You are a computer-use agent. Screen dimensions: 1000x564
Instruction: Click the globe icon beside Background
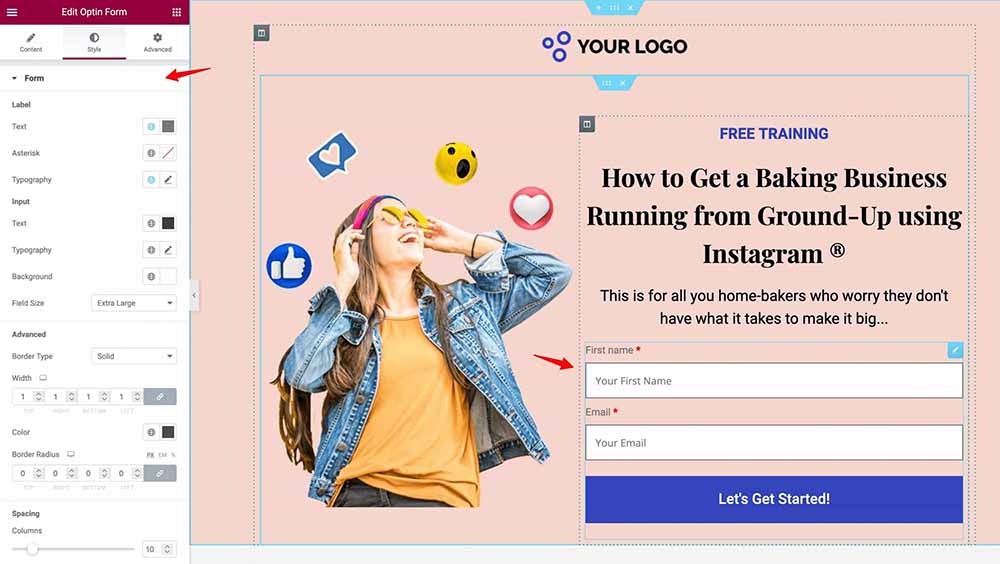(x=151, y=277)
